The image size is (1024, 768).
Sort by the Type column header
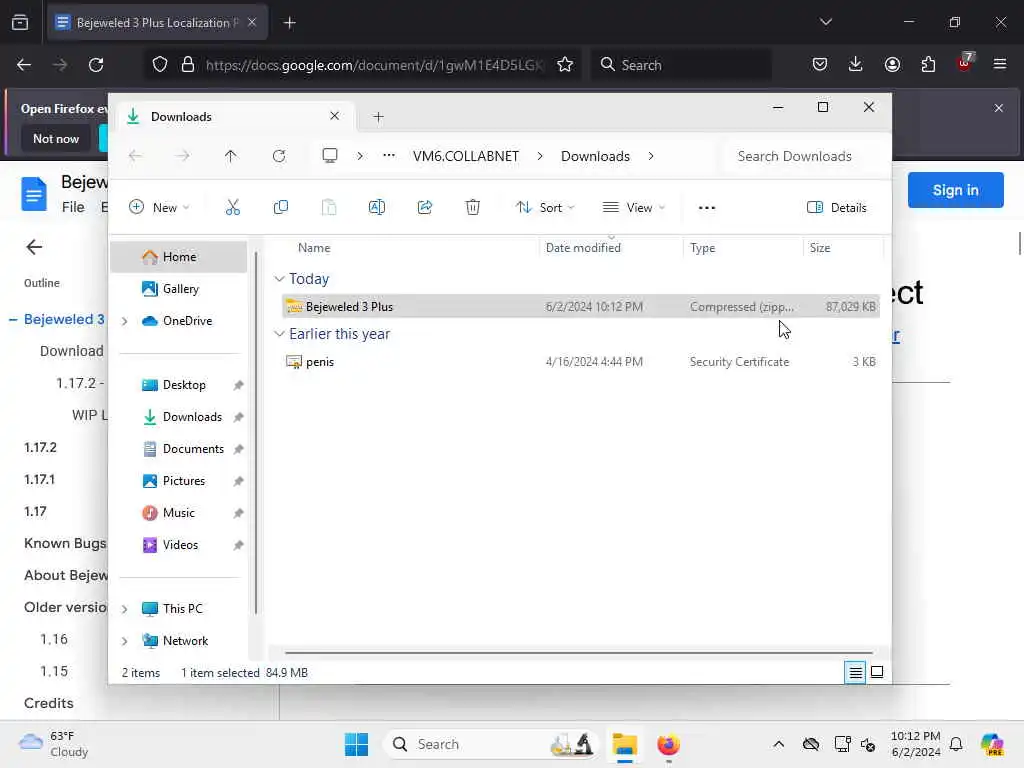(702, 248)
